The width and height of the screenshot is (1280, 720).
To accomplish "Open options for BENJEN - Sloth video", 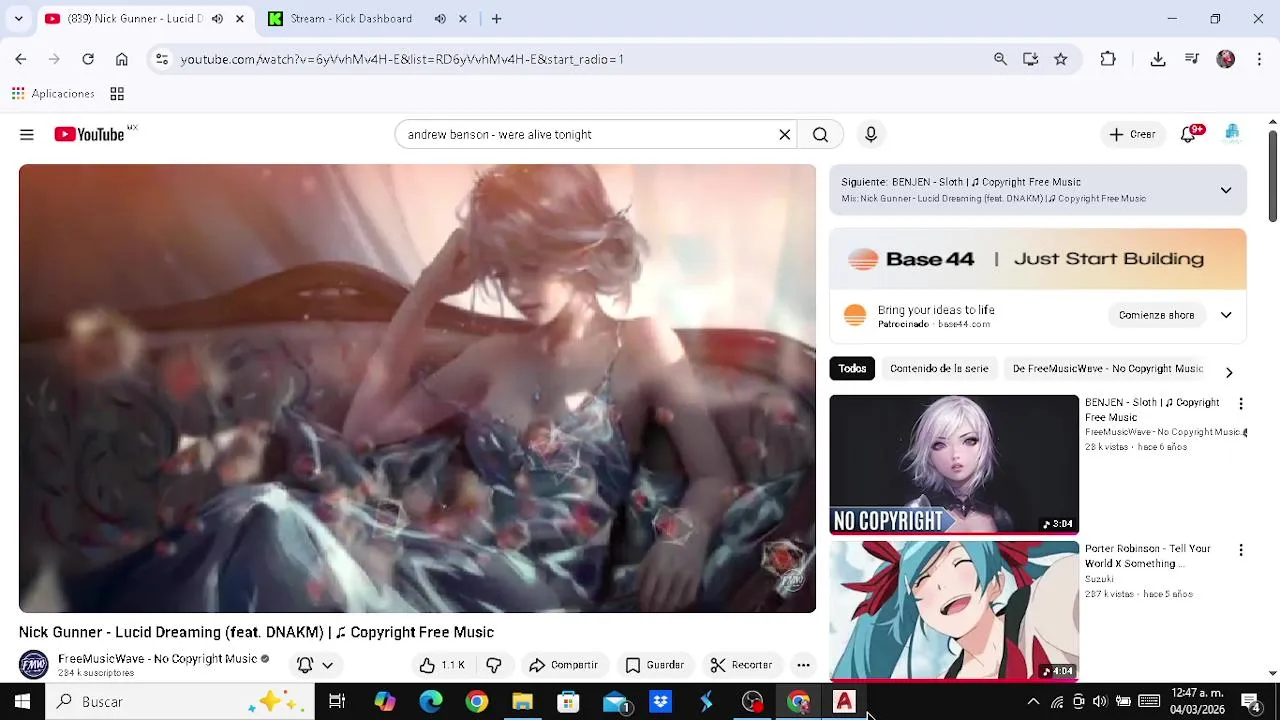I will click(x=1241, y=404).
